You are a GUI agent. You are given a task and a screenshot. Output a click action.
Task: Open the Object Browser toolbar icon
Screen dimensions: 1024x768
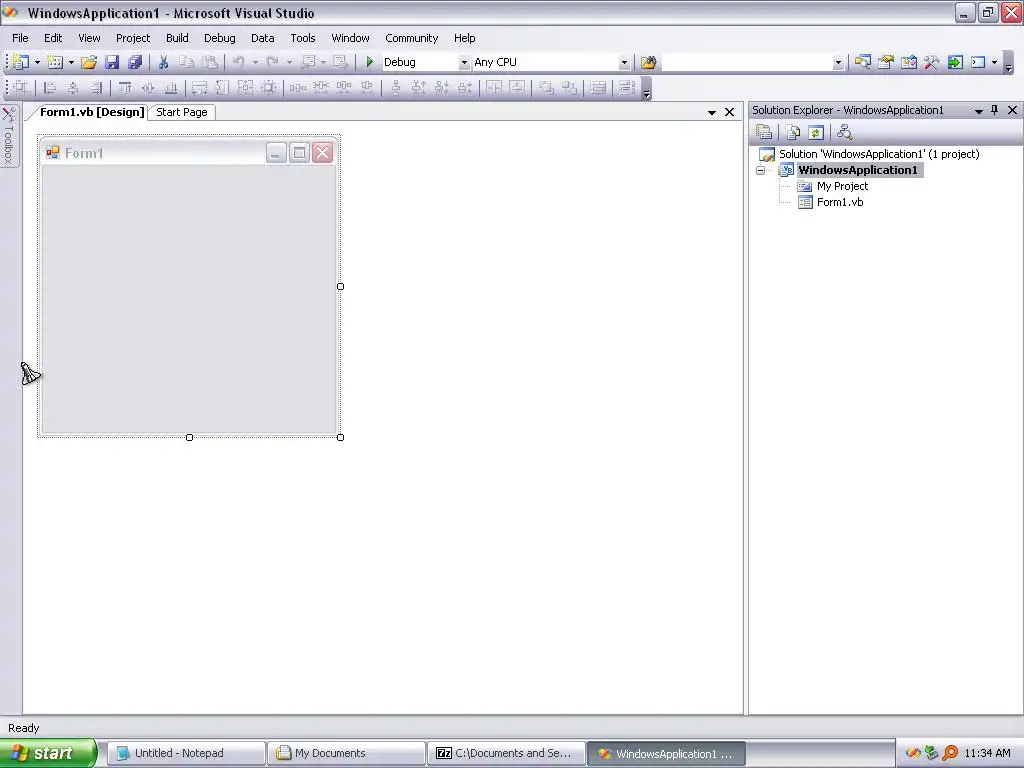coord(908,62)
